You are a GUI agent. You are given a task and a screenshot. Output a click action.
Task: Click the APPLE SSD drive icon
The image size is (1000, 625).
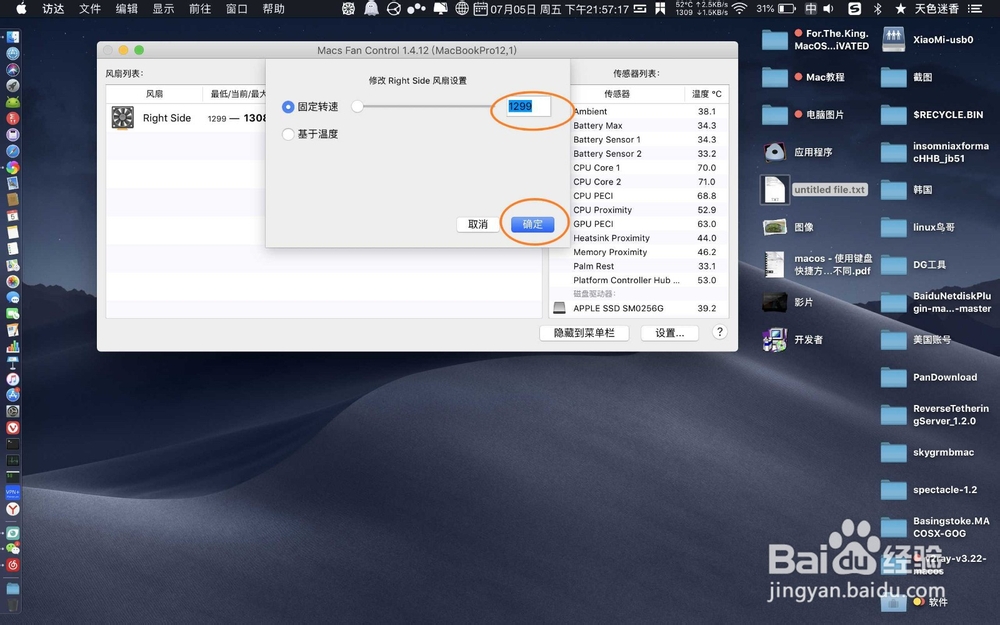559,308
